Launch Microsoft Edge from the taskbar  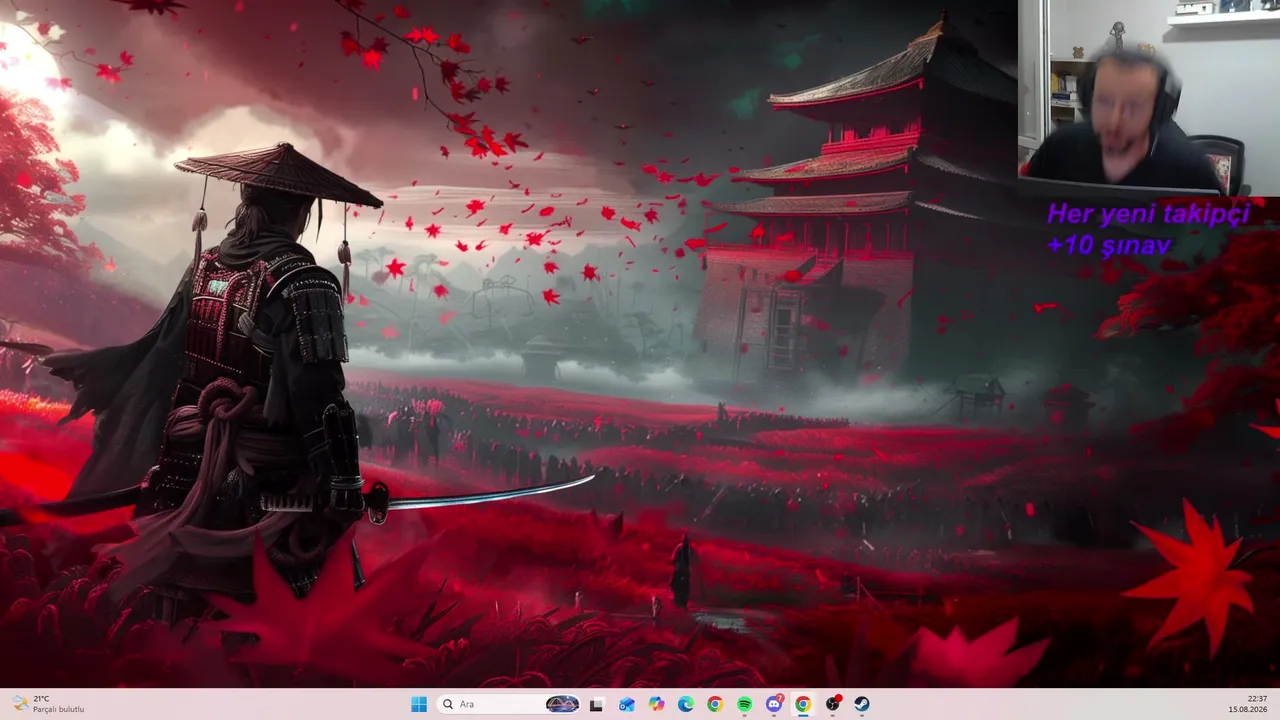[686, 704]
